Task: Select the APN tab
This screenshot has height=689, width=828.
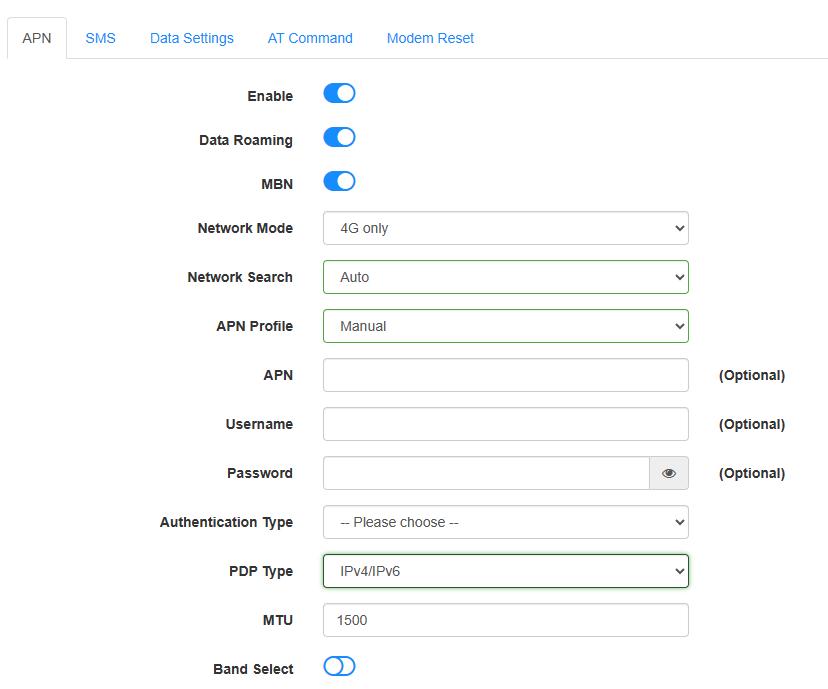Action: point(37,38)
